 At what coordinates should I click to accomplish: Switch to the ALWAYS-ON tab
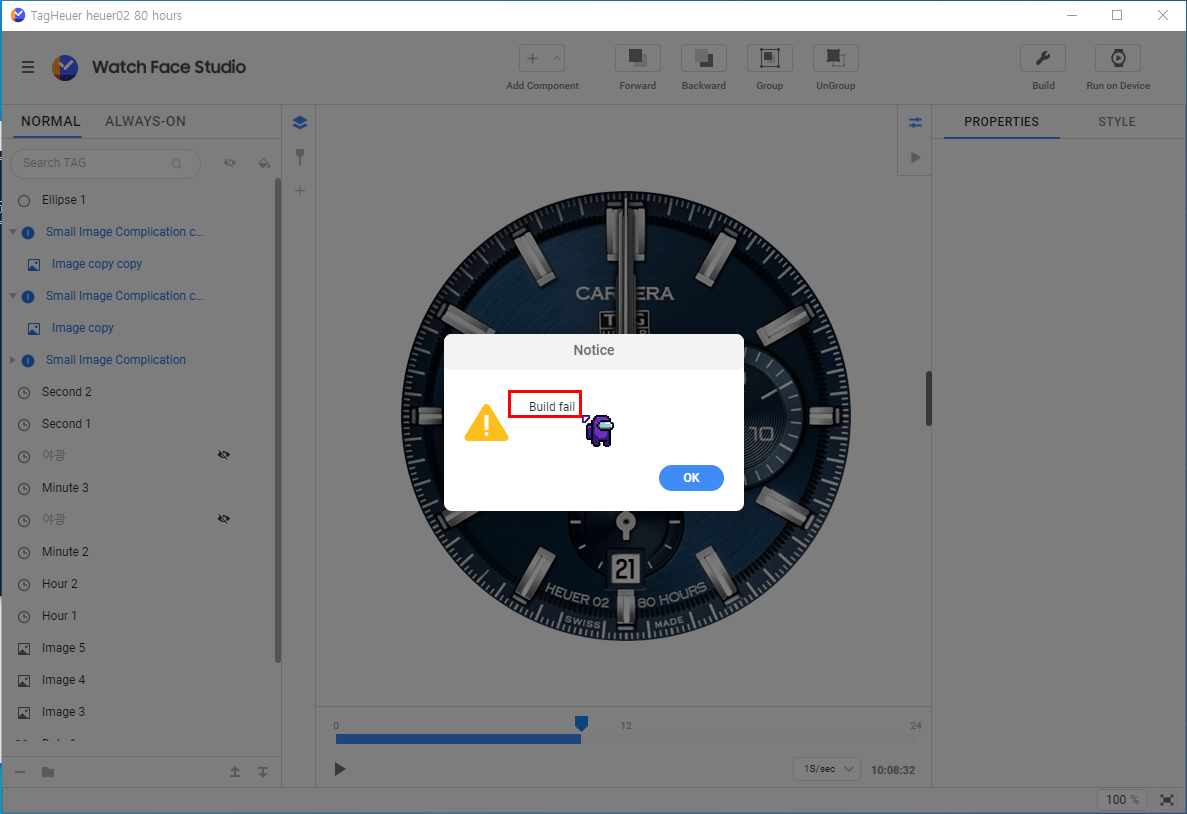(x=145, y=121)
